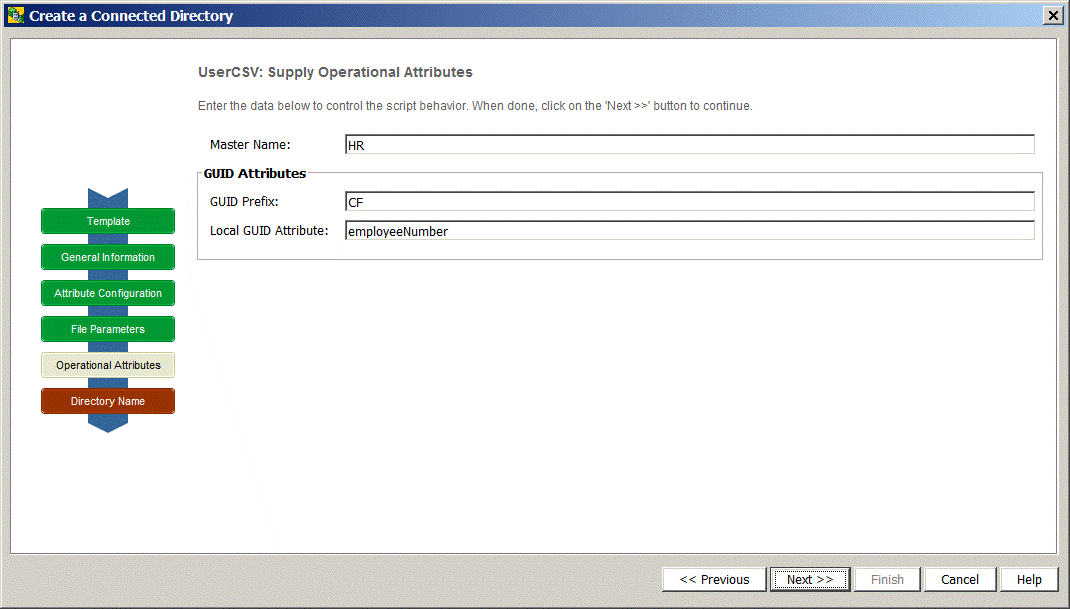Close the Create a Connected Directory dialog
Image resolution: width=1070 pixels, height=609 pixels.
1052,15
